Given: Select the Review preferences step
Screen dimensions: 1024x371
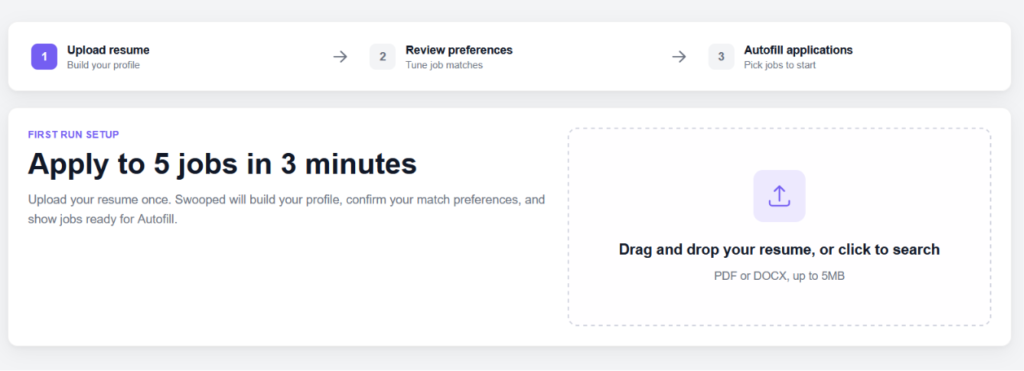Looking at the screenshot, I should (x=441, y=57).
